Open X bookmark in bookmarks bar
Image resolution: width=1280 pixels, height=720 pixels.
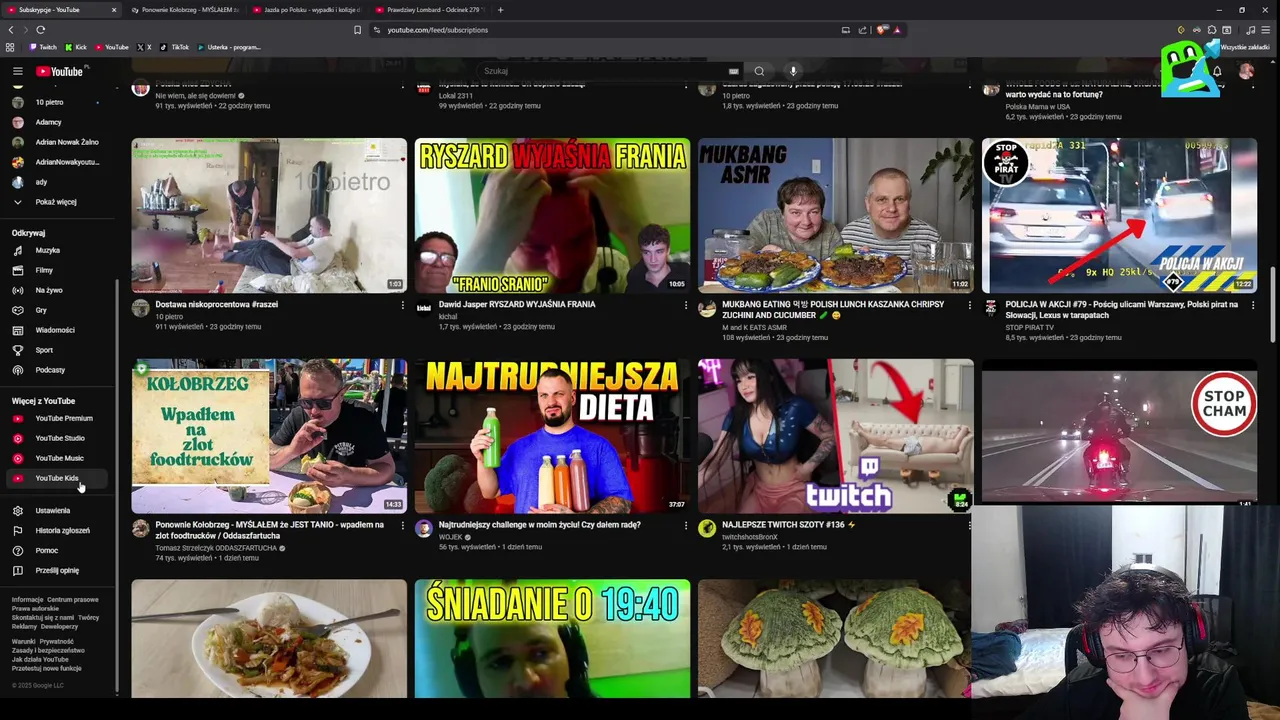(145, 47)
